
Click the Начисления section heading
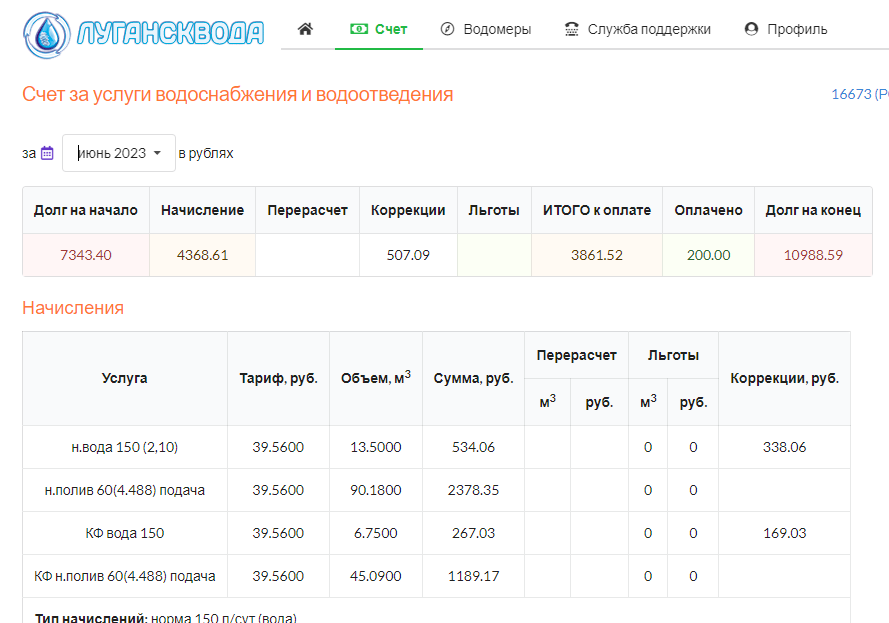pos(73,308)
